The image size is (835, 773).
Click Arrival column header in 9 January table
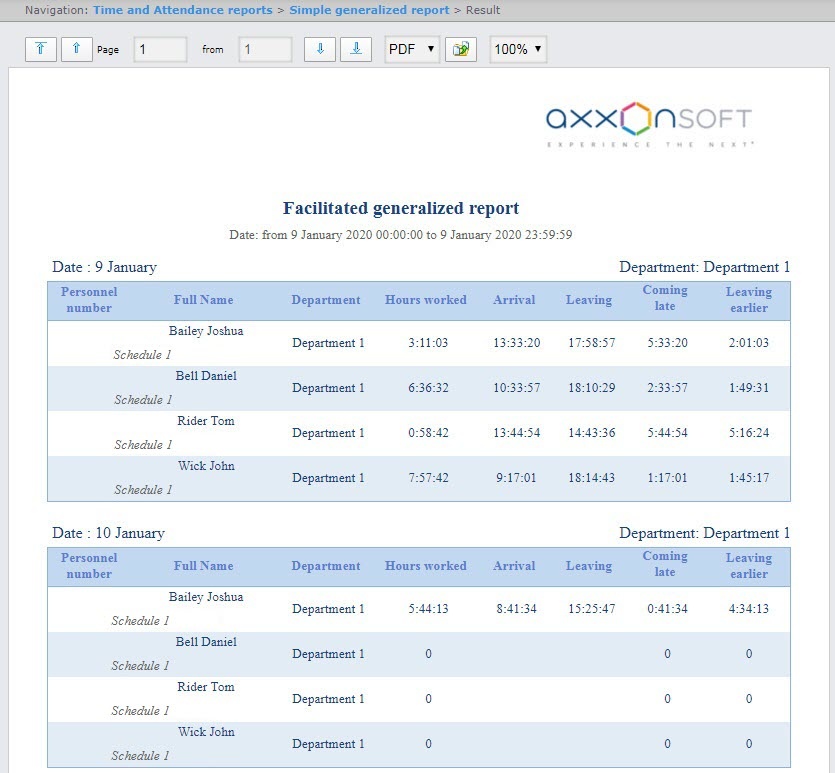point(514,300)
